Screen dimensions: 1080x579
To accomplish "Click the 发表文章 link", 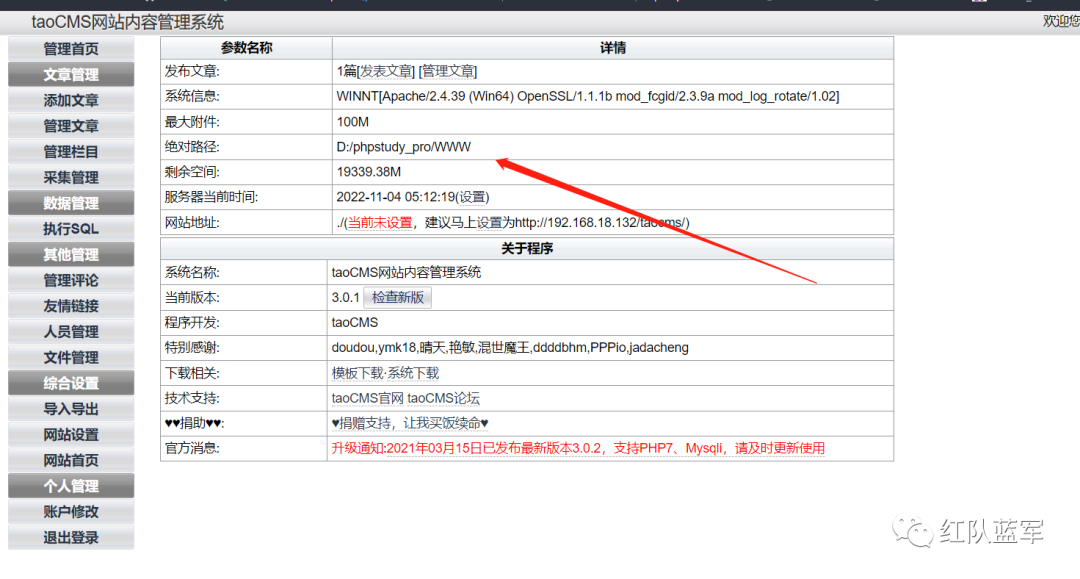I will click(x=386, y=71).
